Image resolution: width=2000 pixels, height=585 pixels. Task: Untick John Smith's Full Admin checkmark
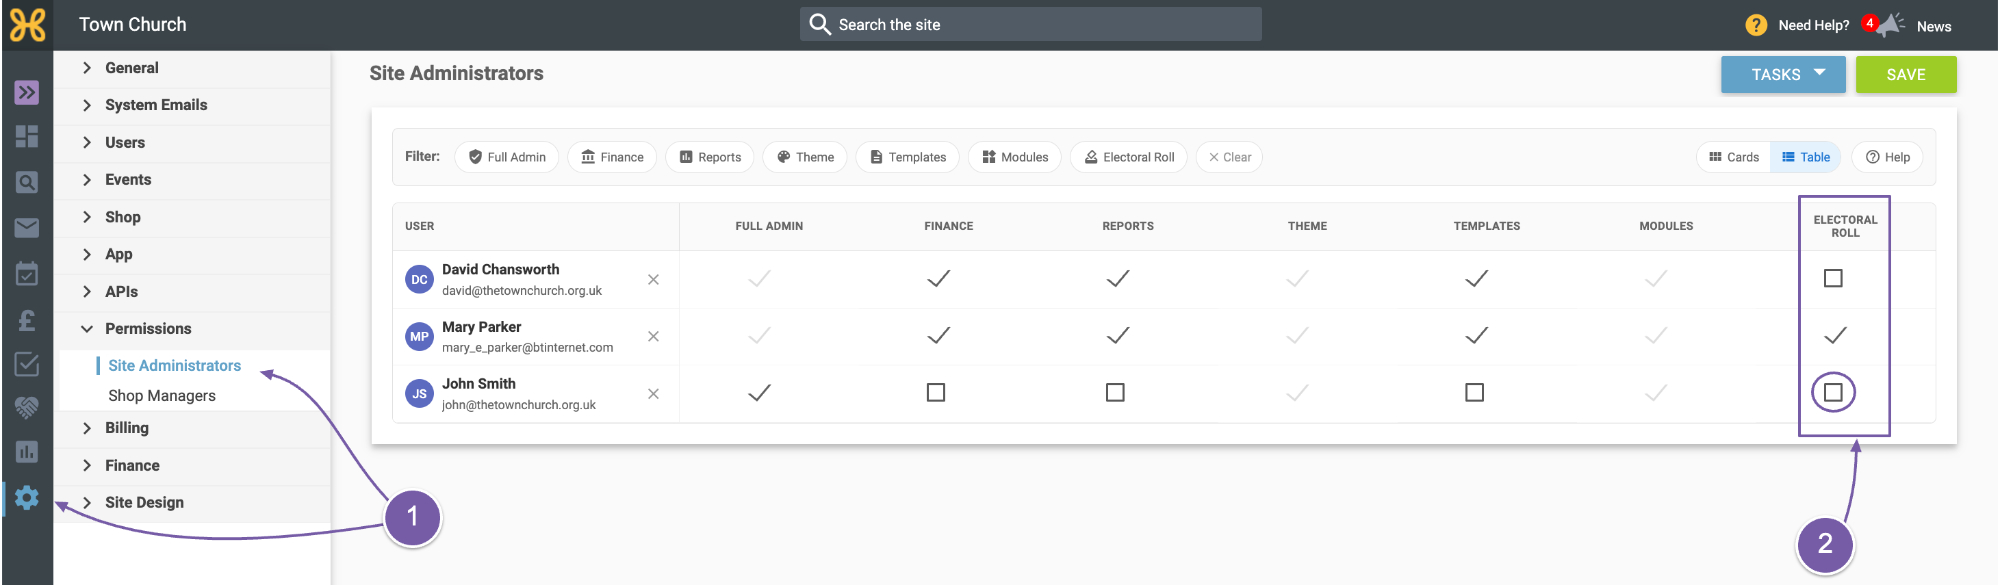(x=759, y=393)
